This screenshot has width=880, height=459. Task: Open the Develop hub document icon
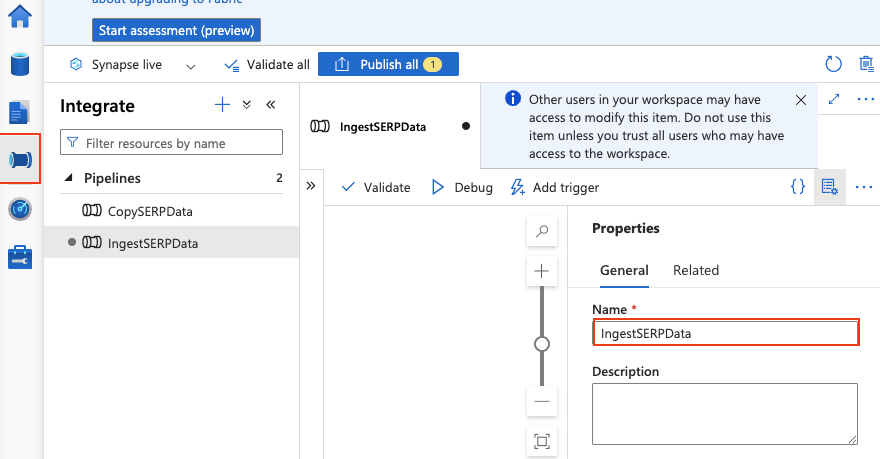[x=20, y=112]
